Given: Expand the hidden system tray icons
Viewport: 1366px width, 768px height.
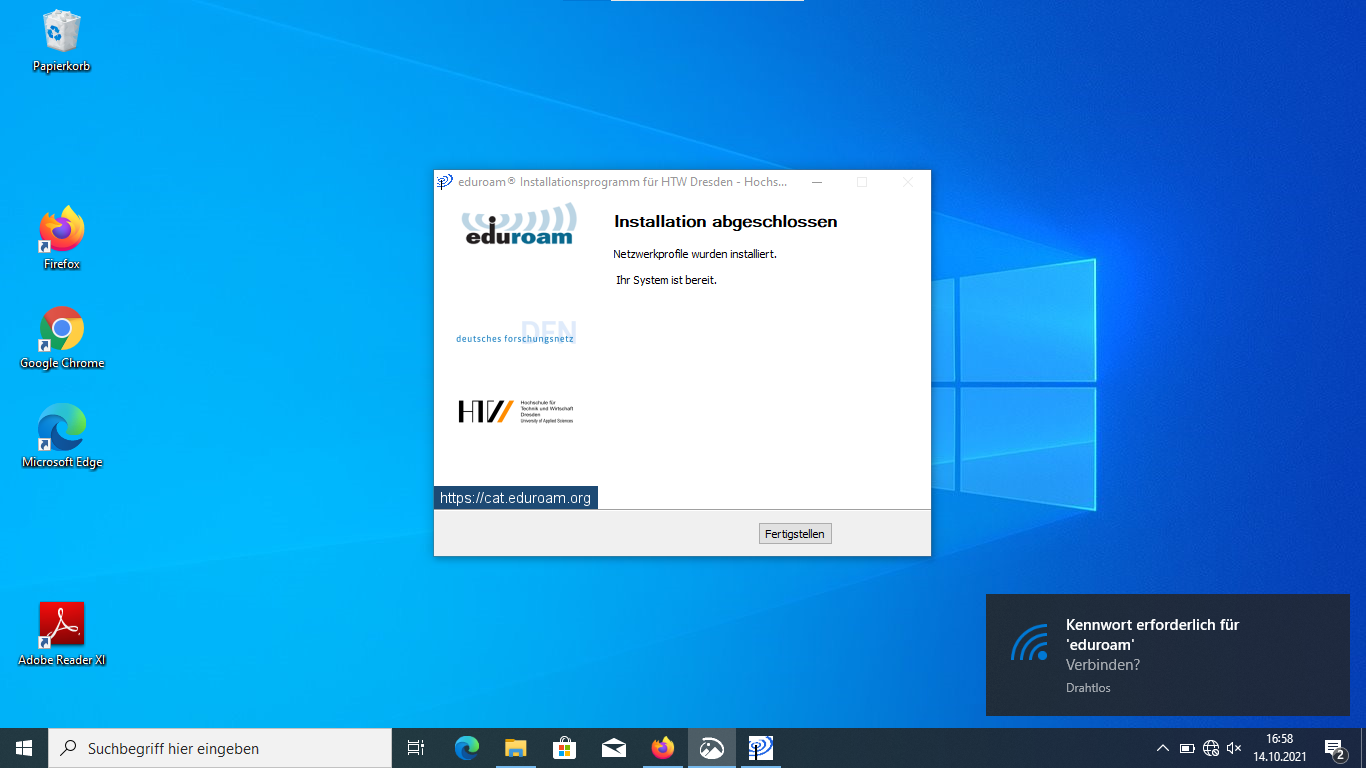Looking at the screenshot, I should coord(1162,748).
